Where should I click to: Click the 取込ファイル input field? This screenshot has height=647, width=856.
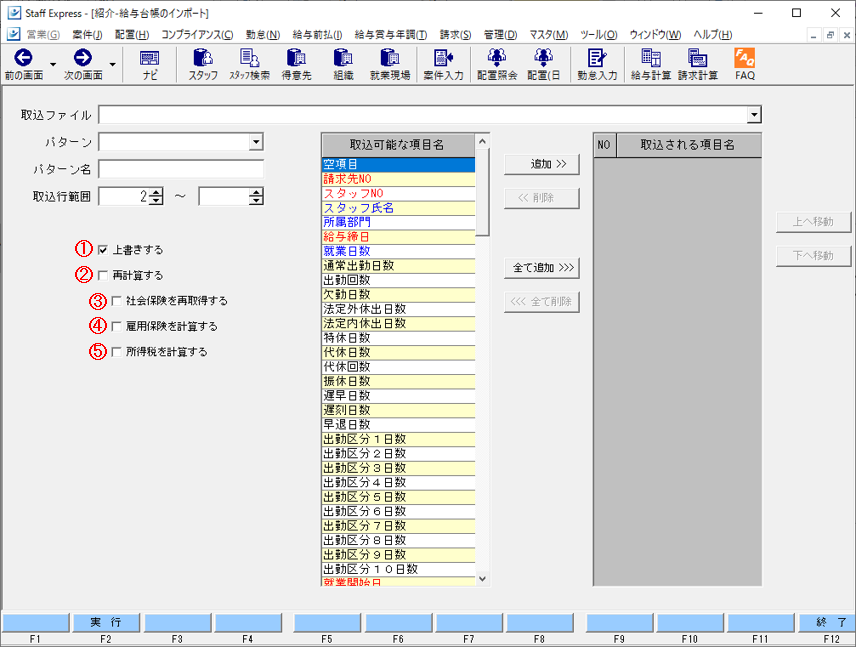click(424, 115)
